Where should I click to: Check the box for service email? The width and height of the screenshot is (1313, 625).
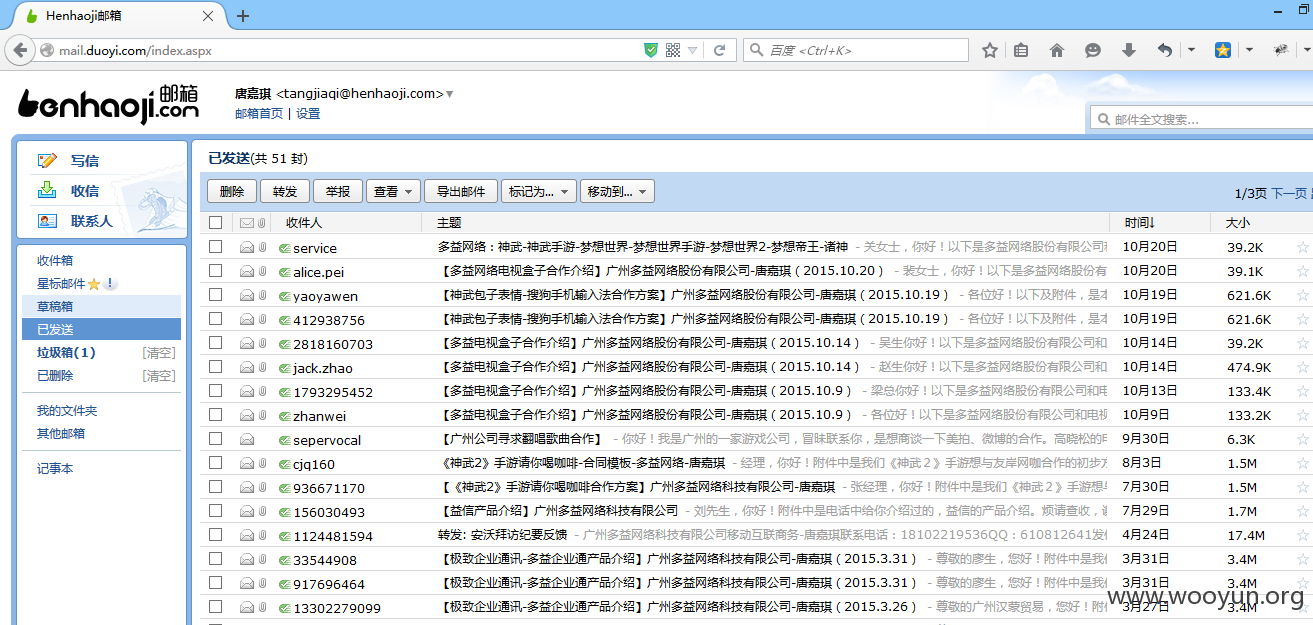[215, 247]
